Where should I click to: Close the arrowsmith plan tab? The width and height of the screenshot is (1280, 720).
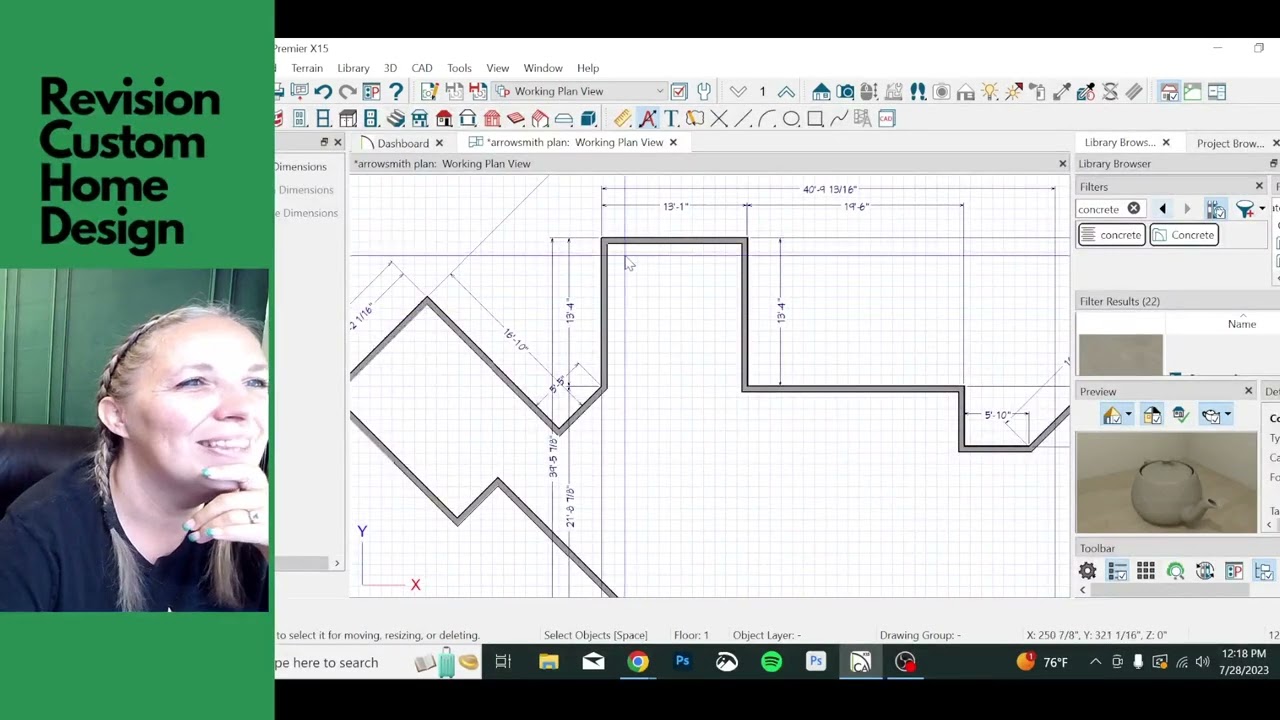click(673, 143)
